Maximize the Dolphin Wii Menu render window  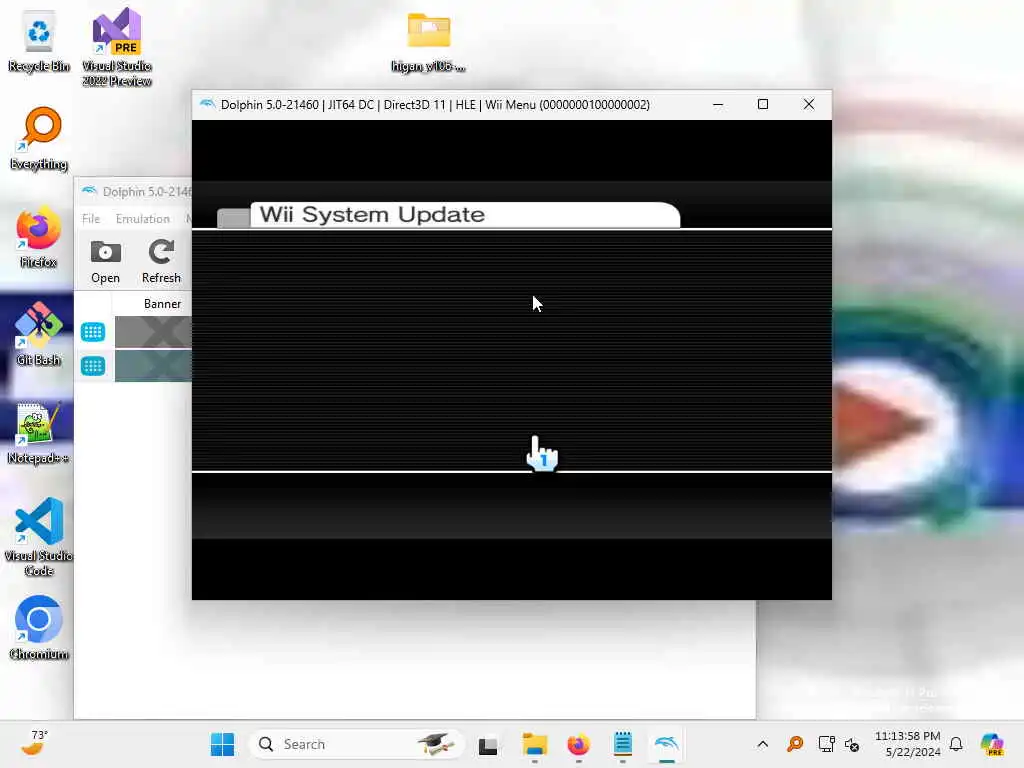point(763,104)
